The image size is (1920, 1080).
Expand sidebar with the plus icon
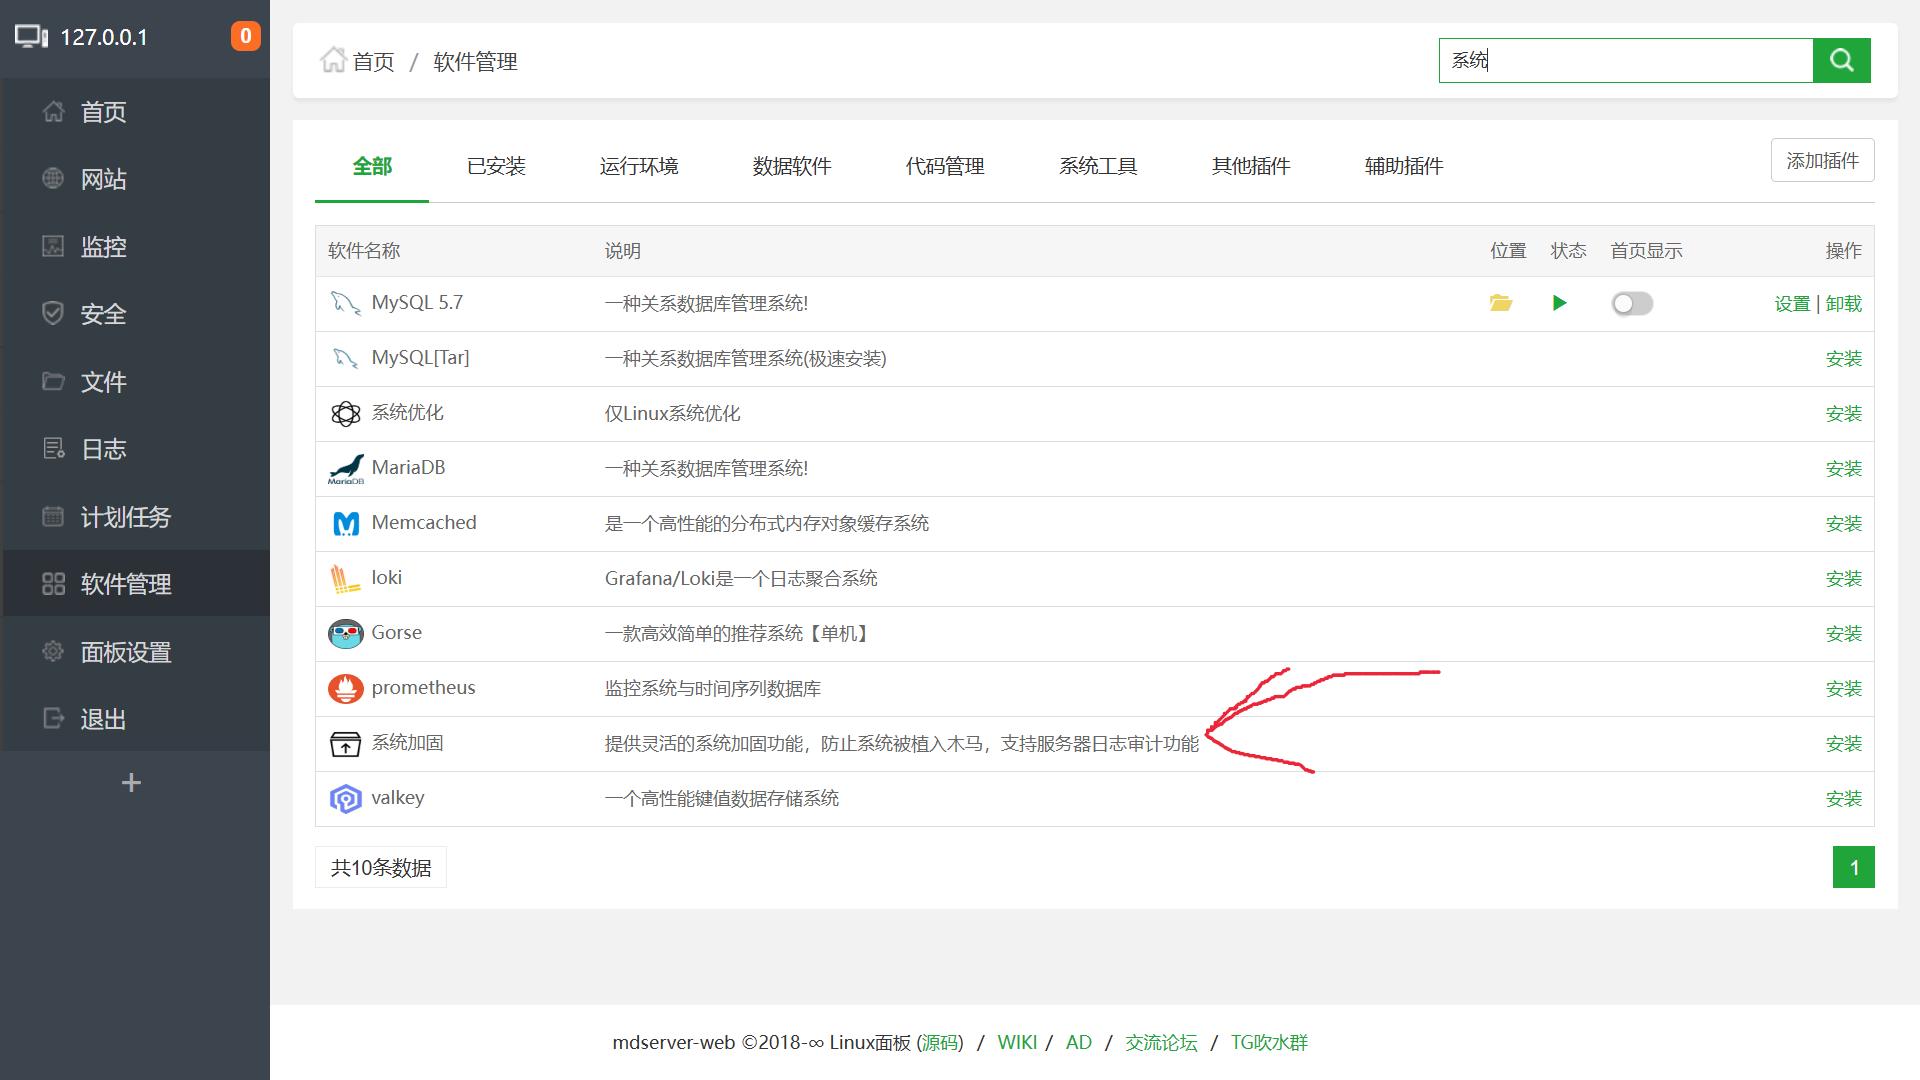[x=131, y=782]
